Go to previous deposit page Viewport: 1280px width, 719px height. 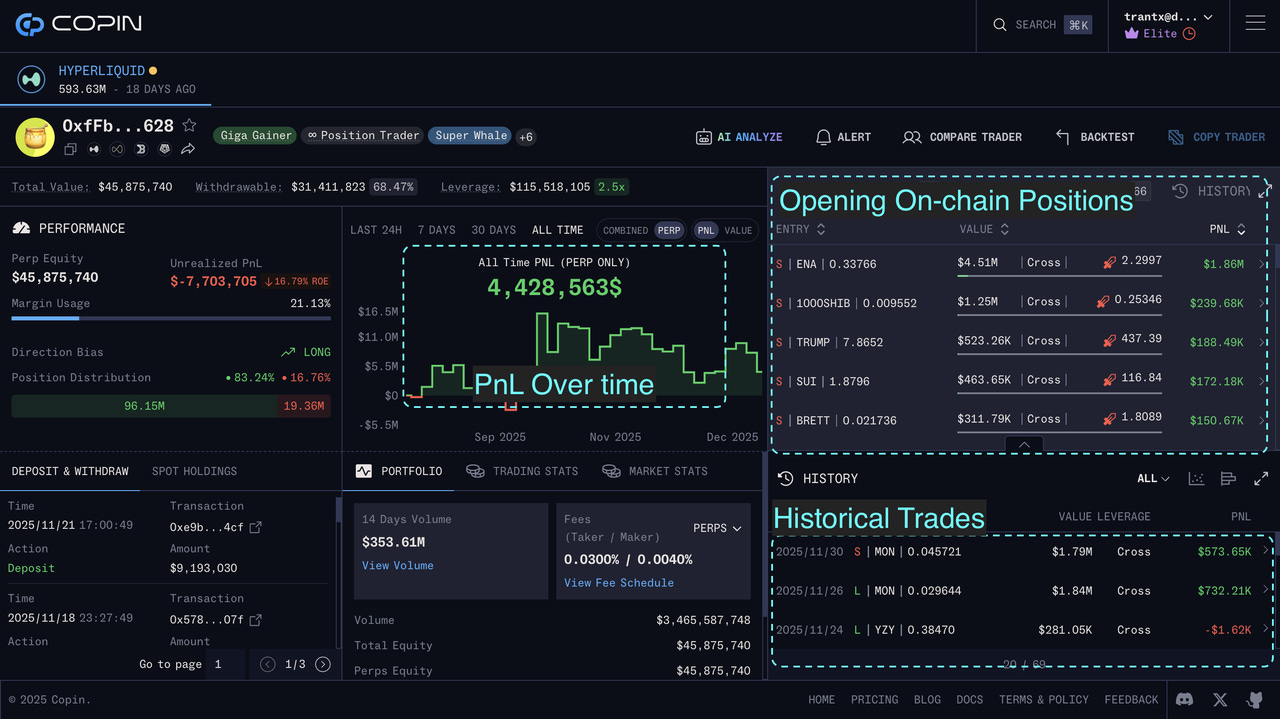click(x=268, y=664)
